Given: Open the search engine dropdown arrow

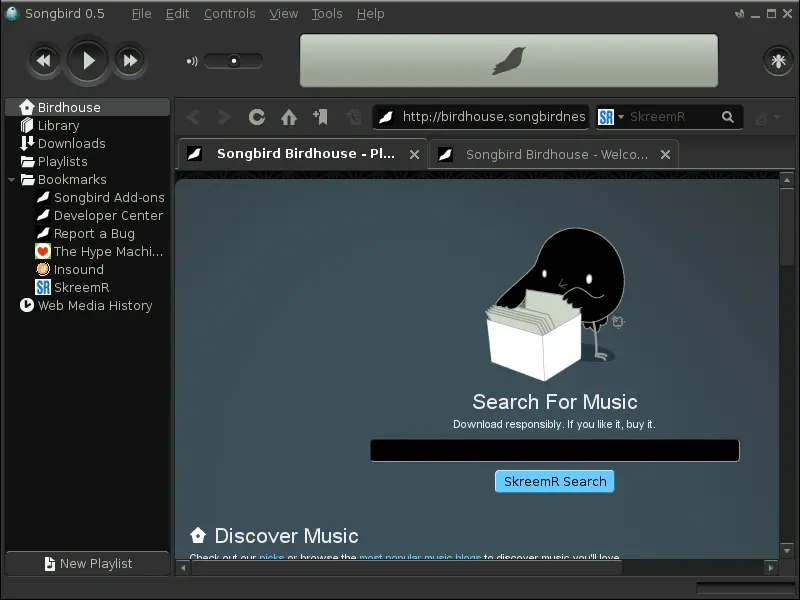Looking at the screenshot, I should [x=621, y=117].
